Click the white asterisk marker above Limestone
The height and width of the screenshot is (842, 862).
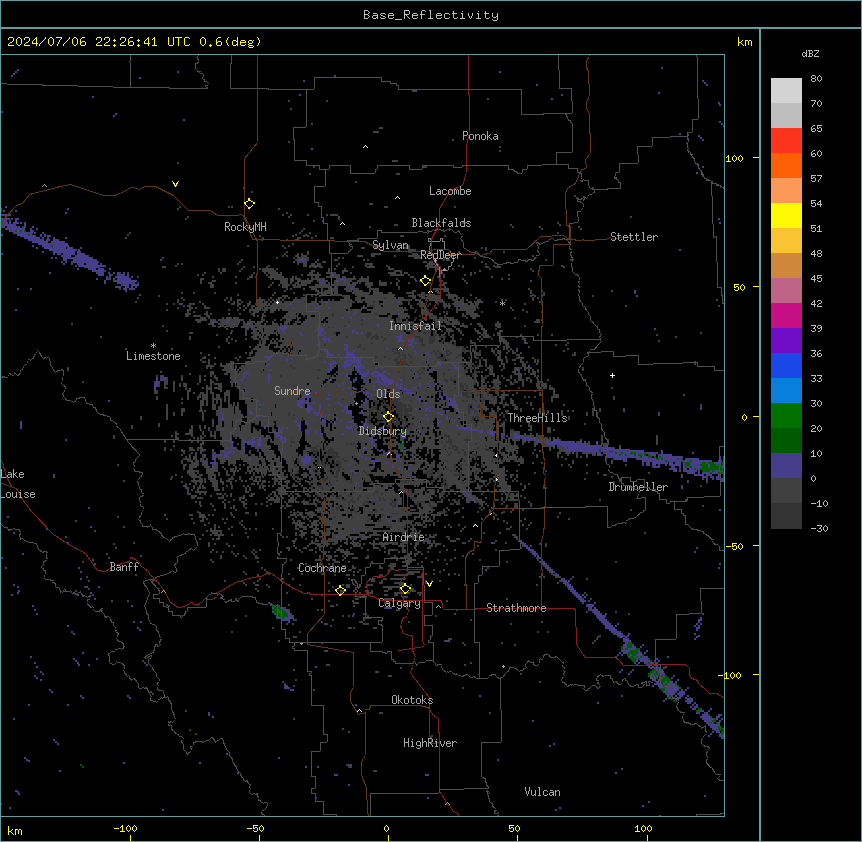[x=153, y=346]
